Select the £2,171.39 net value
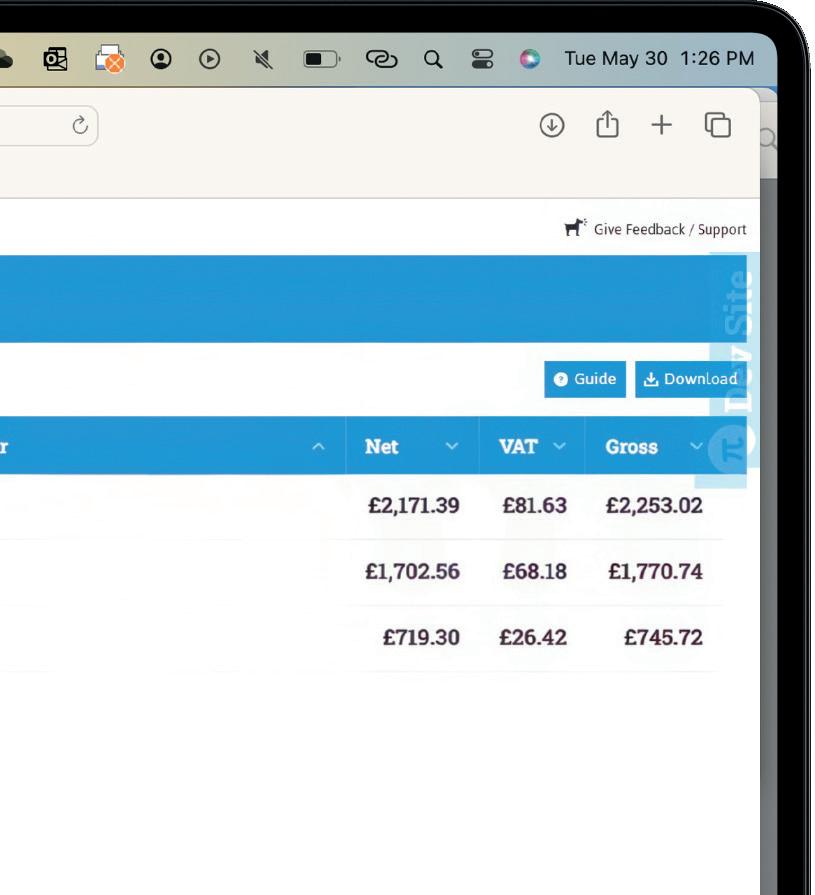Viewport: 815px width, 895px height. pyautogui.click(x=414, y=506)
